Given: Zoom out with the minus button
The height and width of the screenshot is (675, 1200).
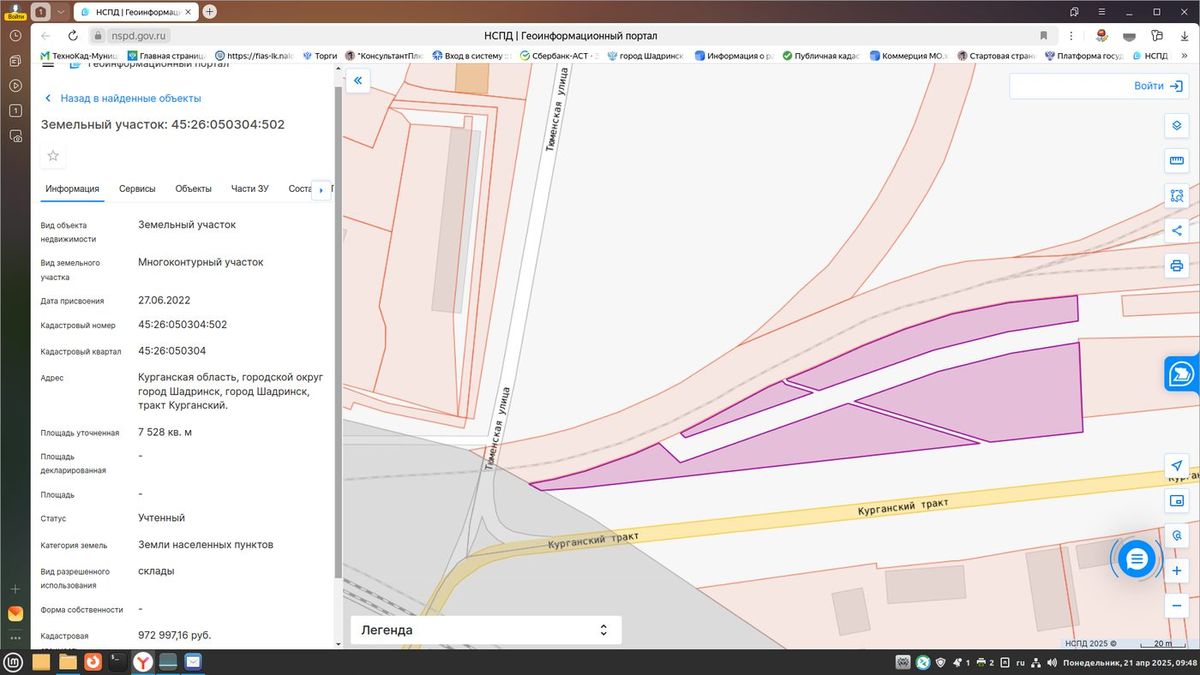Looking at the screenshot, I should tap(1177, 606).
